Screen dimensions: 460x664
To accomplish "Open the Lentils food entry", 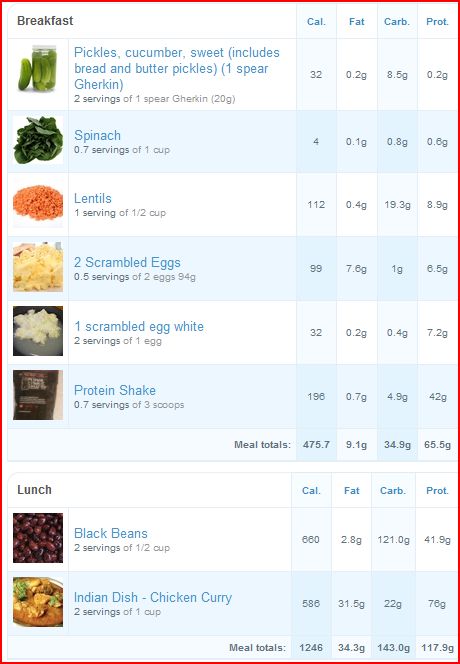I will [93, 198].
